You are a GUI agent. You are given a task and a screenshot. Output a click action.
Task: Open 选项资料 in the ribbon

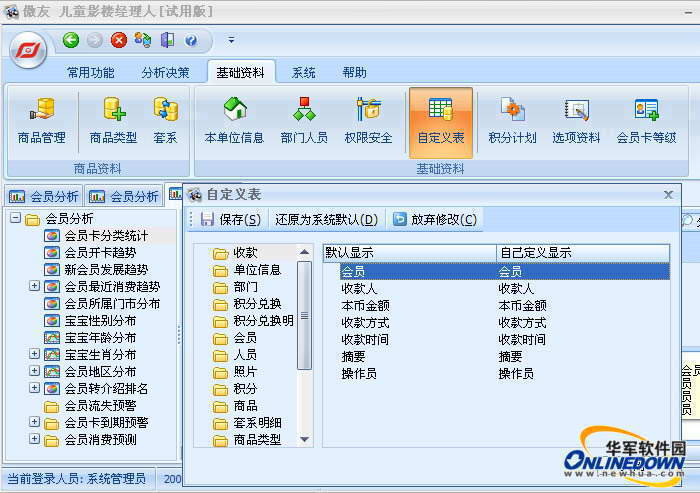tap(576, 121)
